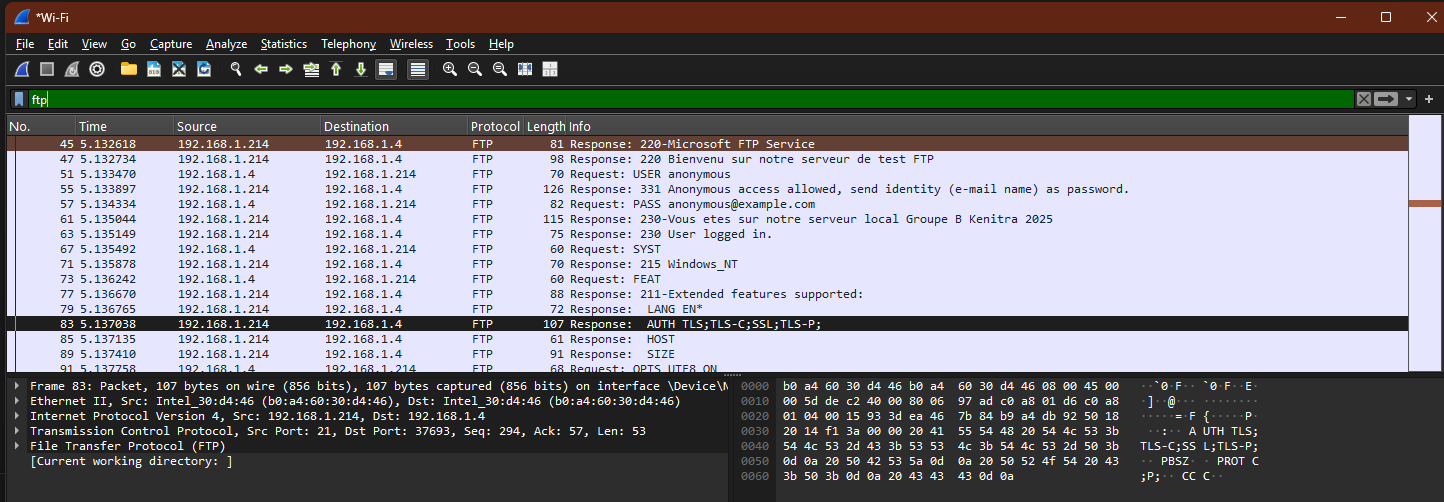Image resolution: width=1444 pixels, height=502 pixels.
Task: Expand the File Transfer Protocol (FTP) tree
Action: coord(19,446)
